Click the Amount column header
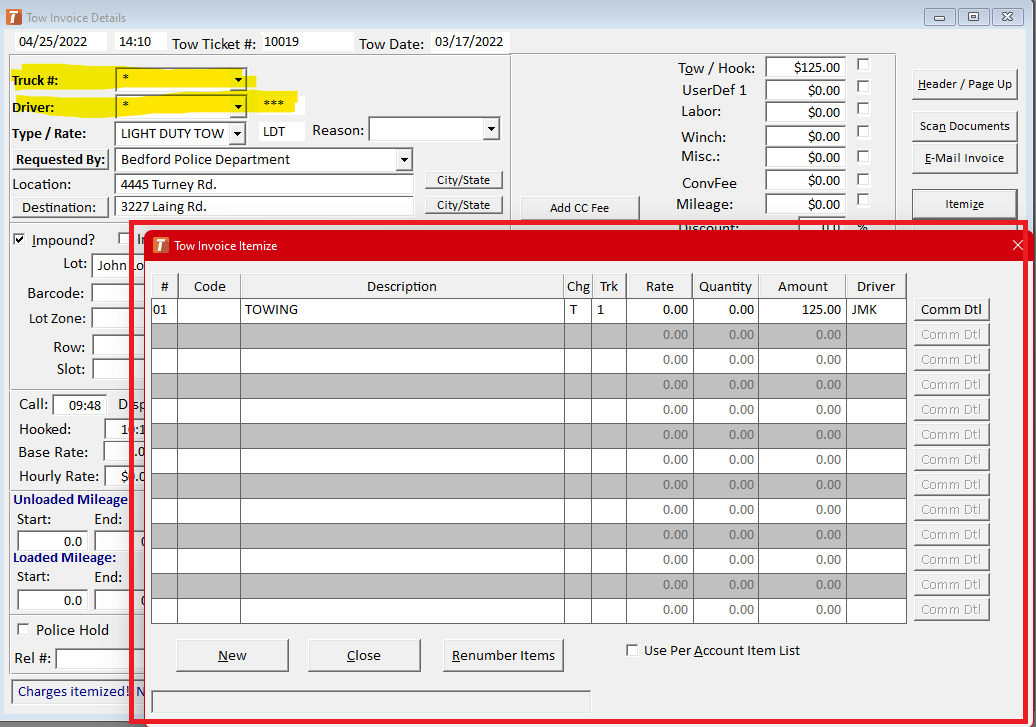1036x727 pixels. (x=802, y=286)
